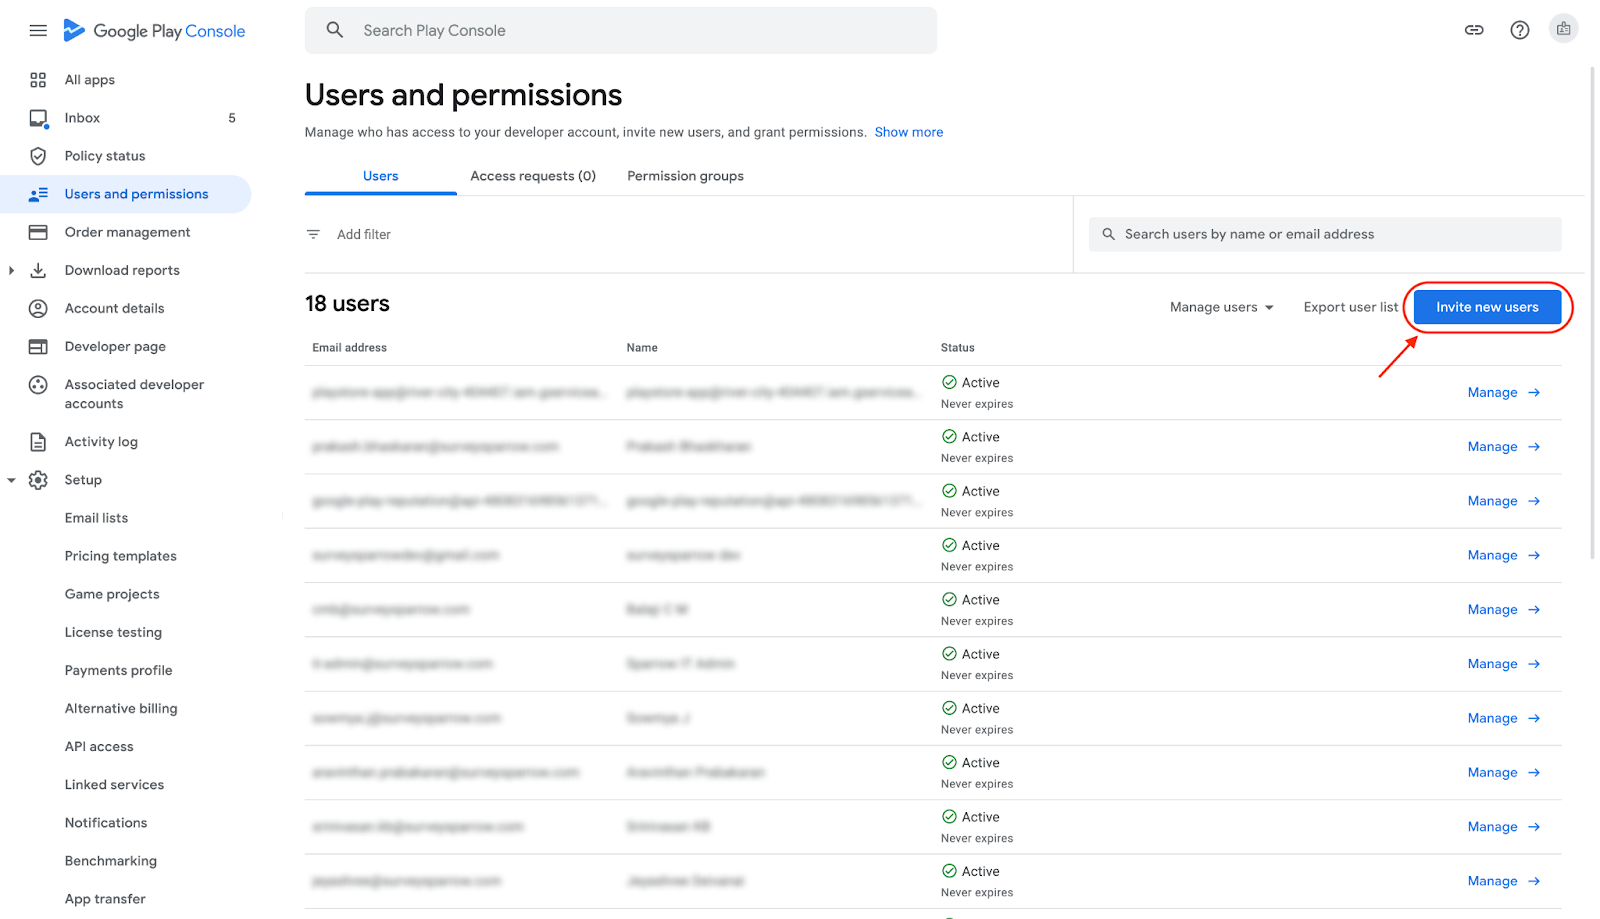This screenshot has height=919, width=1600.
Task: Open the help question mark icon
Action: [1519, 30]
